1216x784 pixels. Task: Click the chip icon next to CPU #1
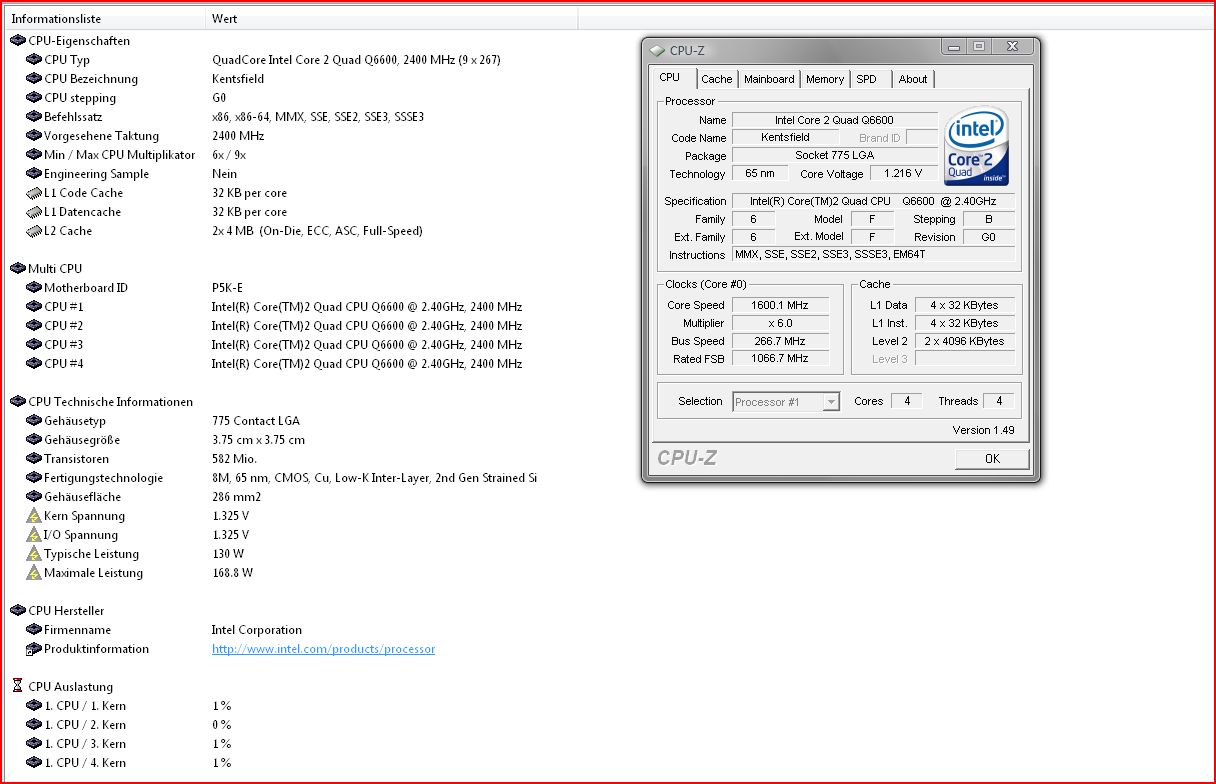[x=34, y=307]
